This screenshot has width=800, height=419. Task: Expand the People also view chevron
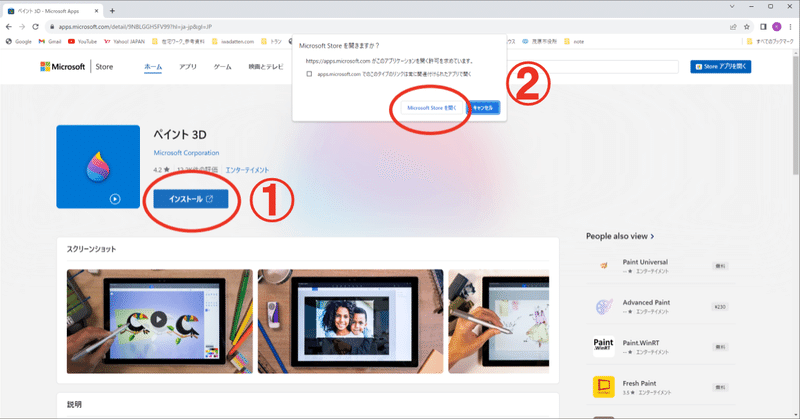click(x=652, y=236)
